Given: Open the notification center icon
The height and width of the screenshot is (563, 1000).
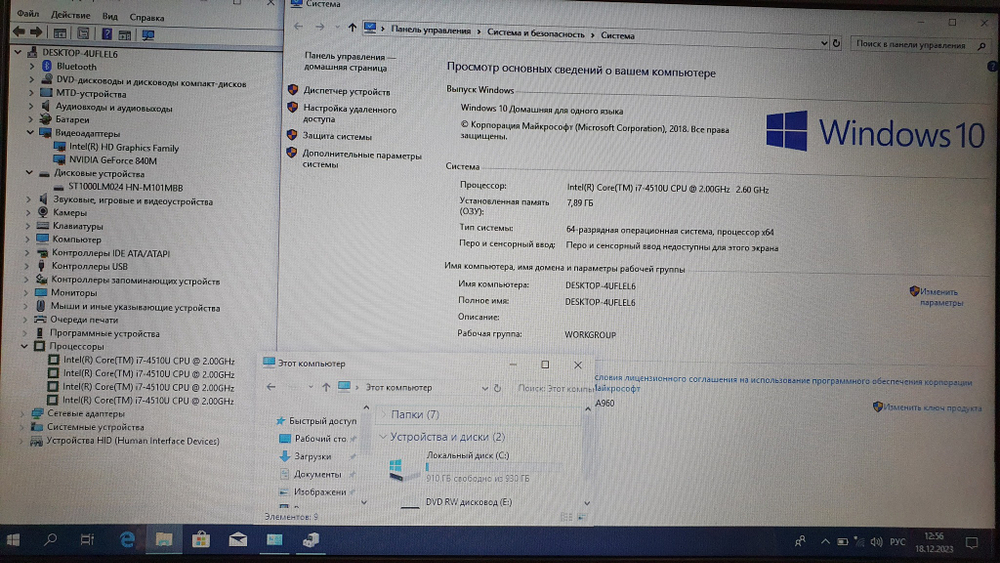Looking at the screenshot, I should pos(971,543).
